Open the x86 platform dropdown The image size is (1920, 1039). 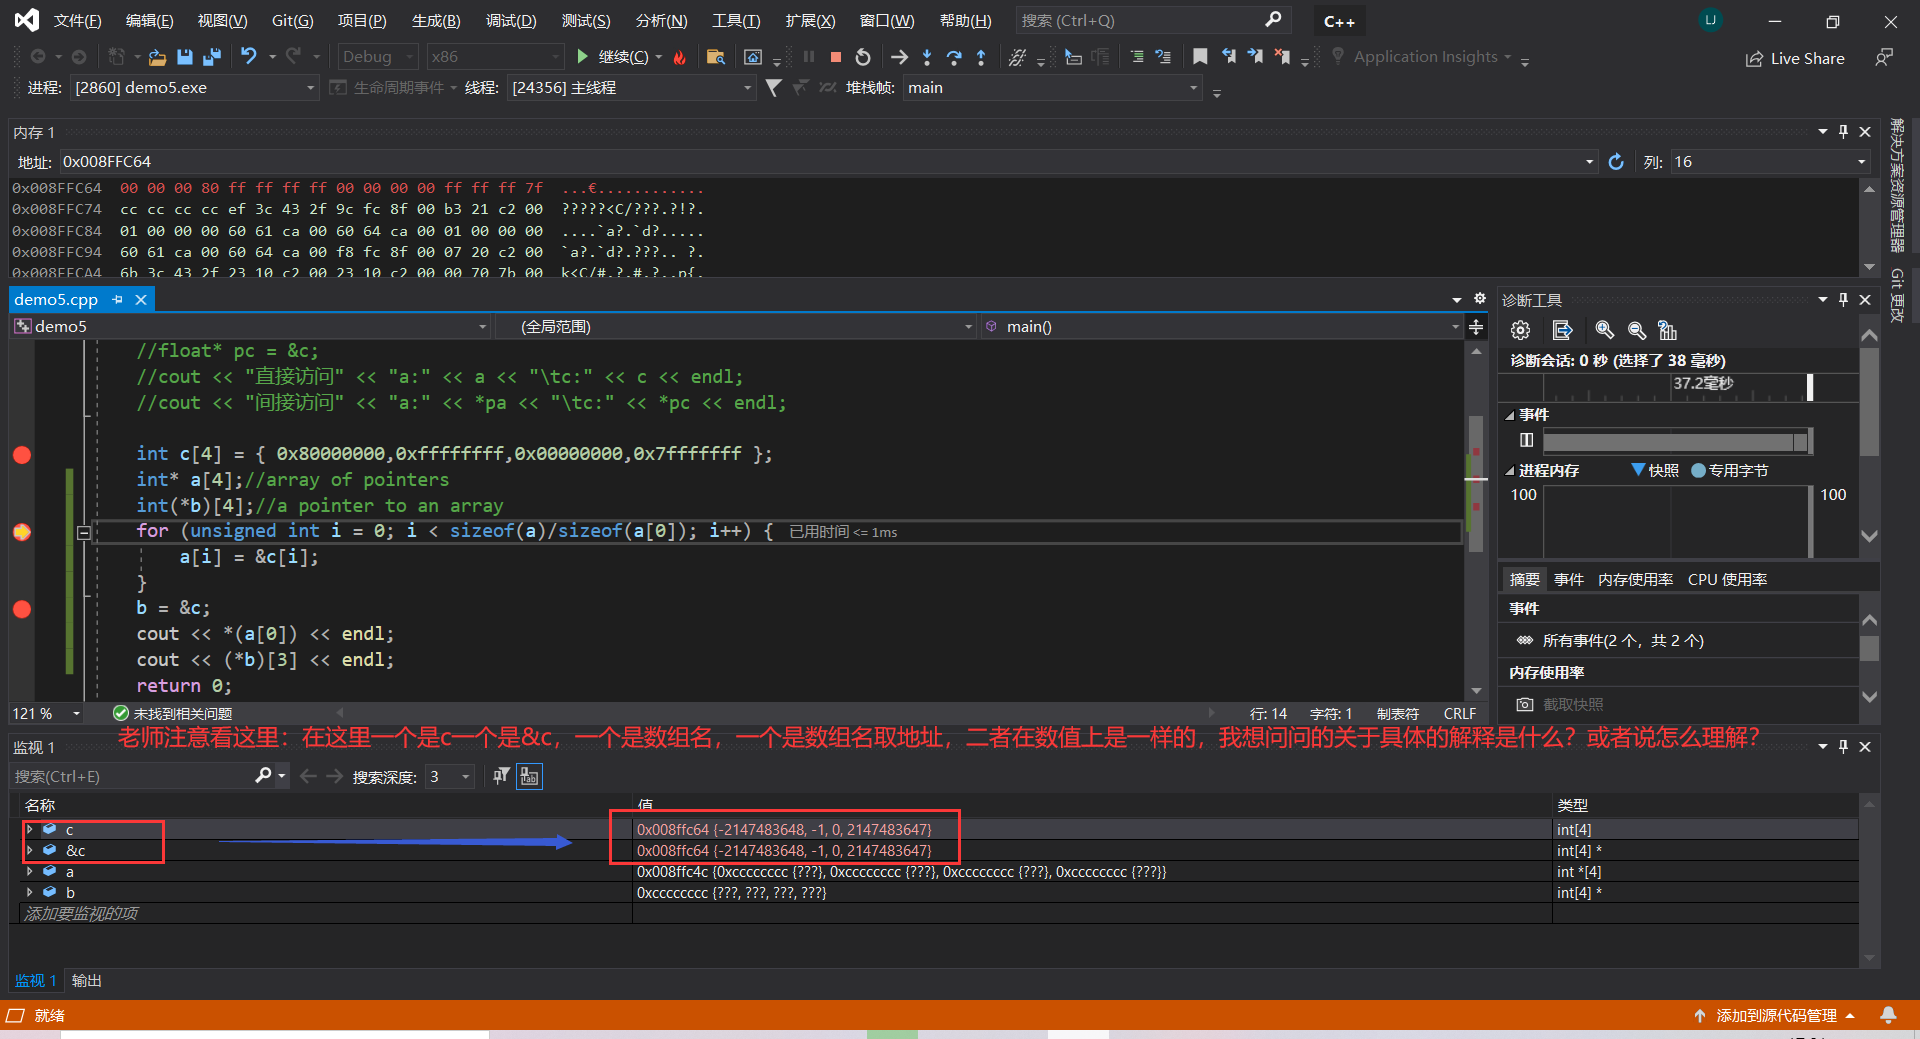[x=495, y=57]
